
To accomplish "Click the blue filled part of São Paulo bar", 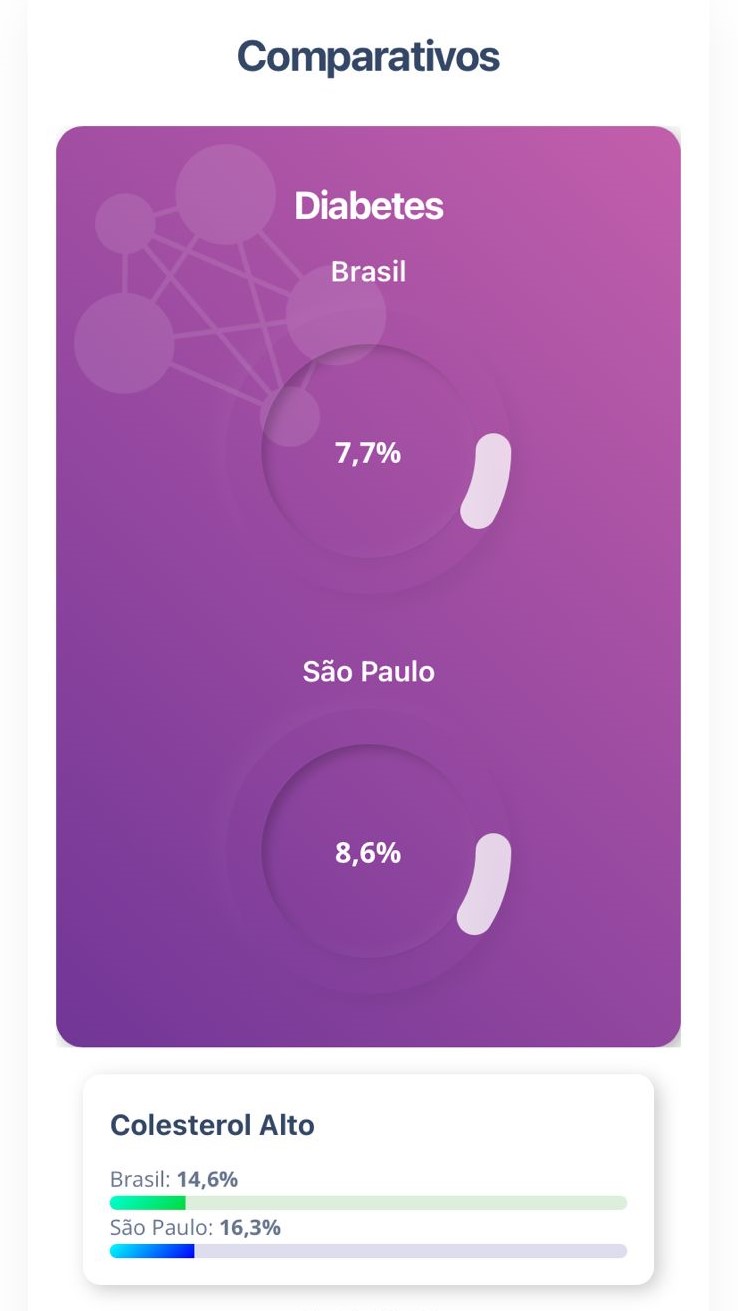I will coord(151,1251).
